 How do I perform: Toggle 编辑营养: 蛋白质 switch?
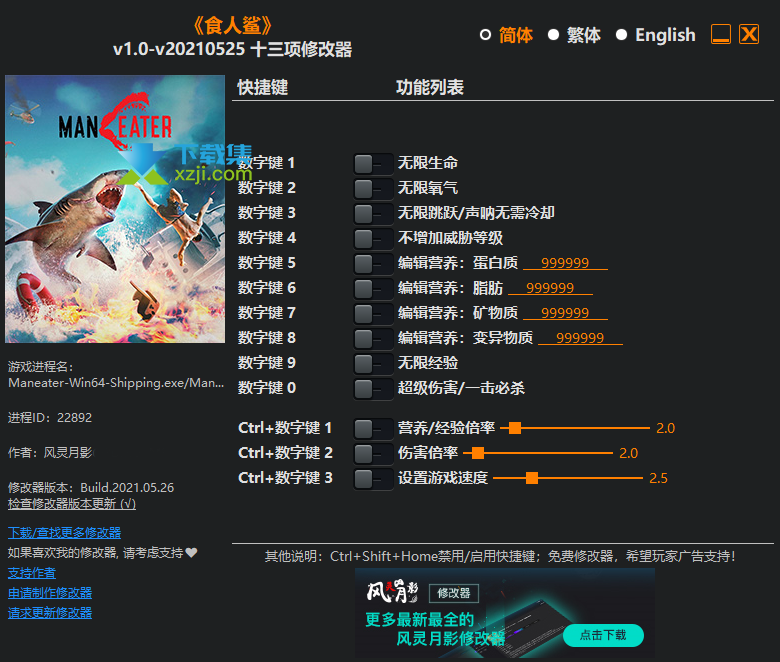coord(373,264)
